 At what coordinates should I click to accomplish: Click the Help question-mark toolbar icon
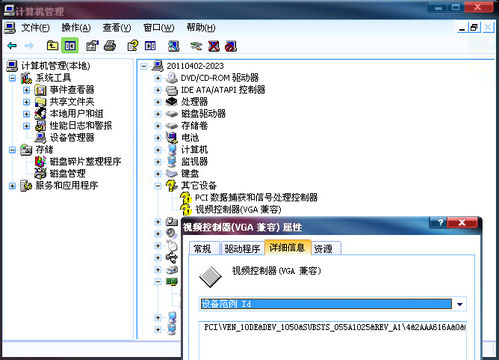tap(133, 46)
